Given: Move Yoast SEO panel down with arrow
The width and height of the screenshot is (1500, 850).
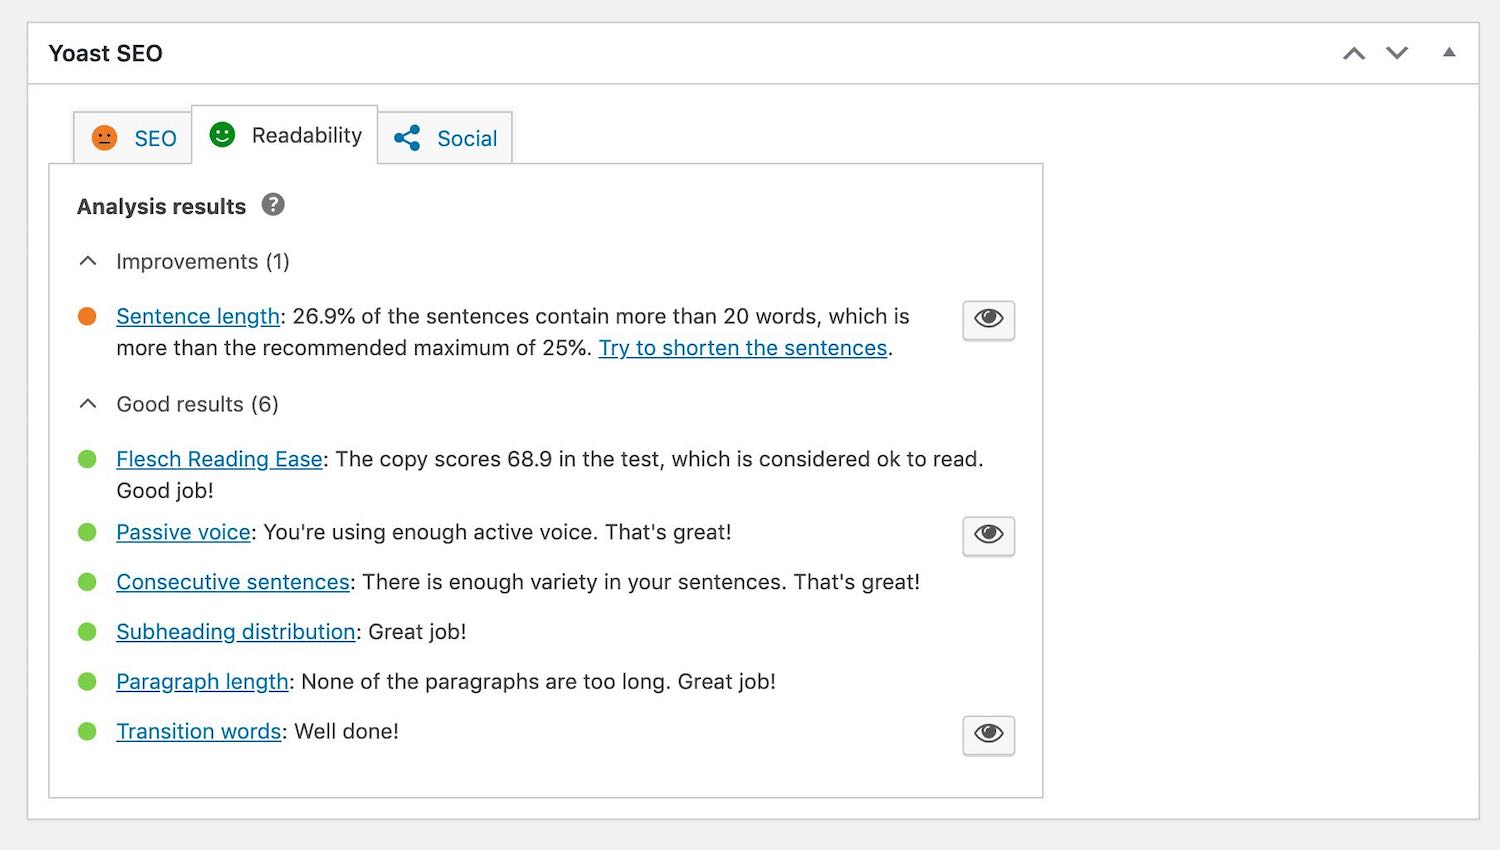Looking at the screenshot, I should click(x=1397, y=53).
